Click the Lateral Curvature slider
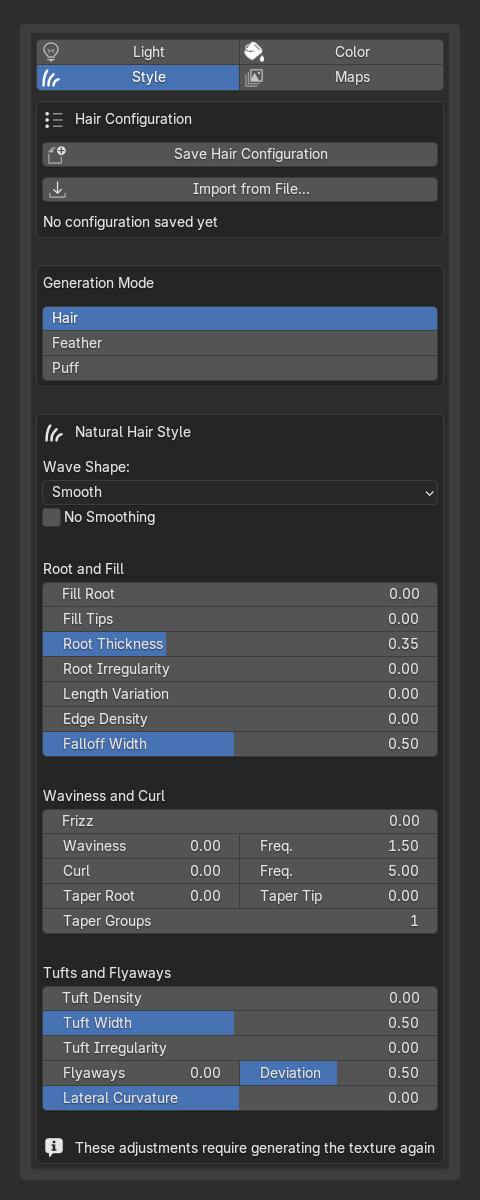This screenshot has width=480, height=1200. click(240, 1098)
